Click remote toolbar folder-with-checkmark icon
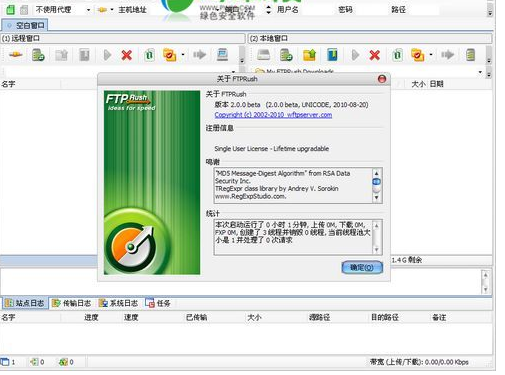Image resolution: width=505 pixels, height=375 pixels. 169,55
